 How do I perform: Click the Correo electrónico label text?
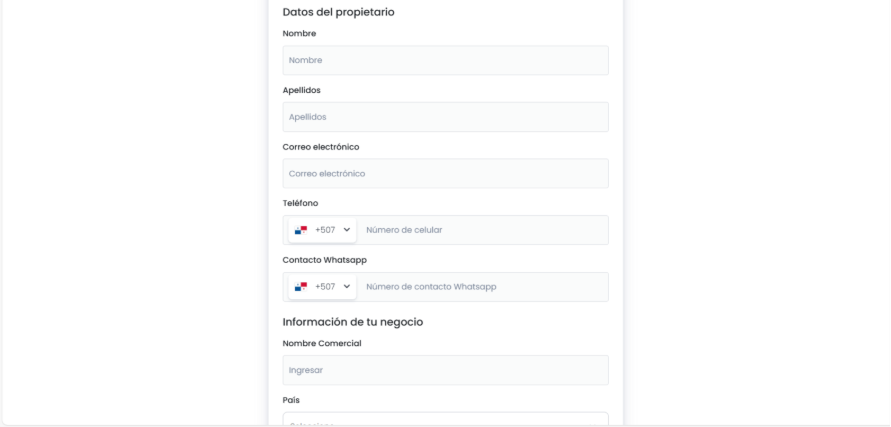click(321, 147)
